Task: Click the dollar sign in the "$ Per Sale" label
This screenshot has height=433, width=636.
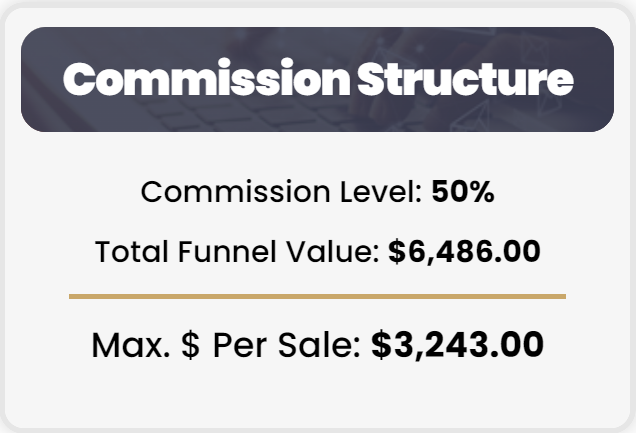Action: point(190,346)
